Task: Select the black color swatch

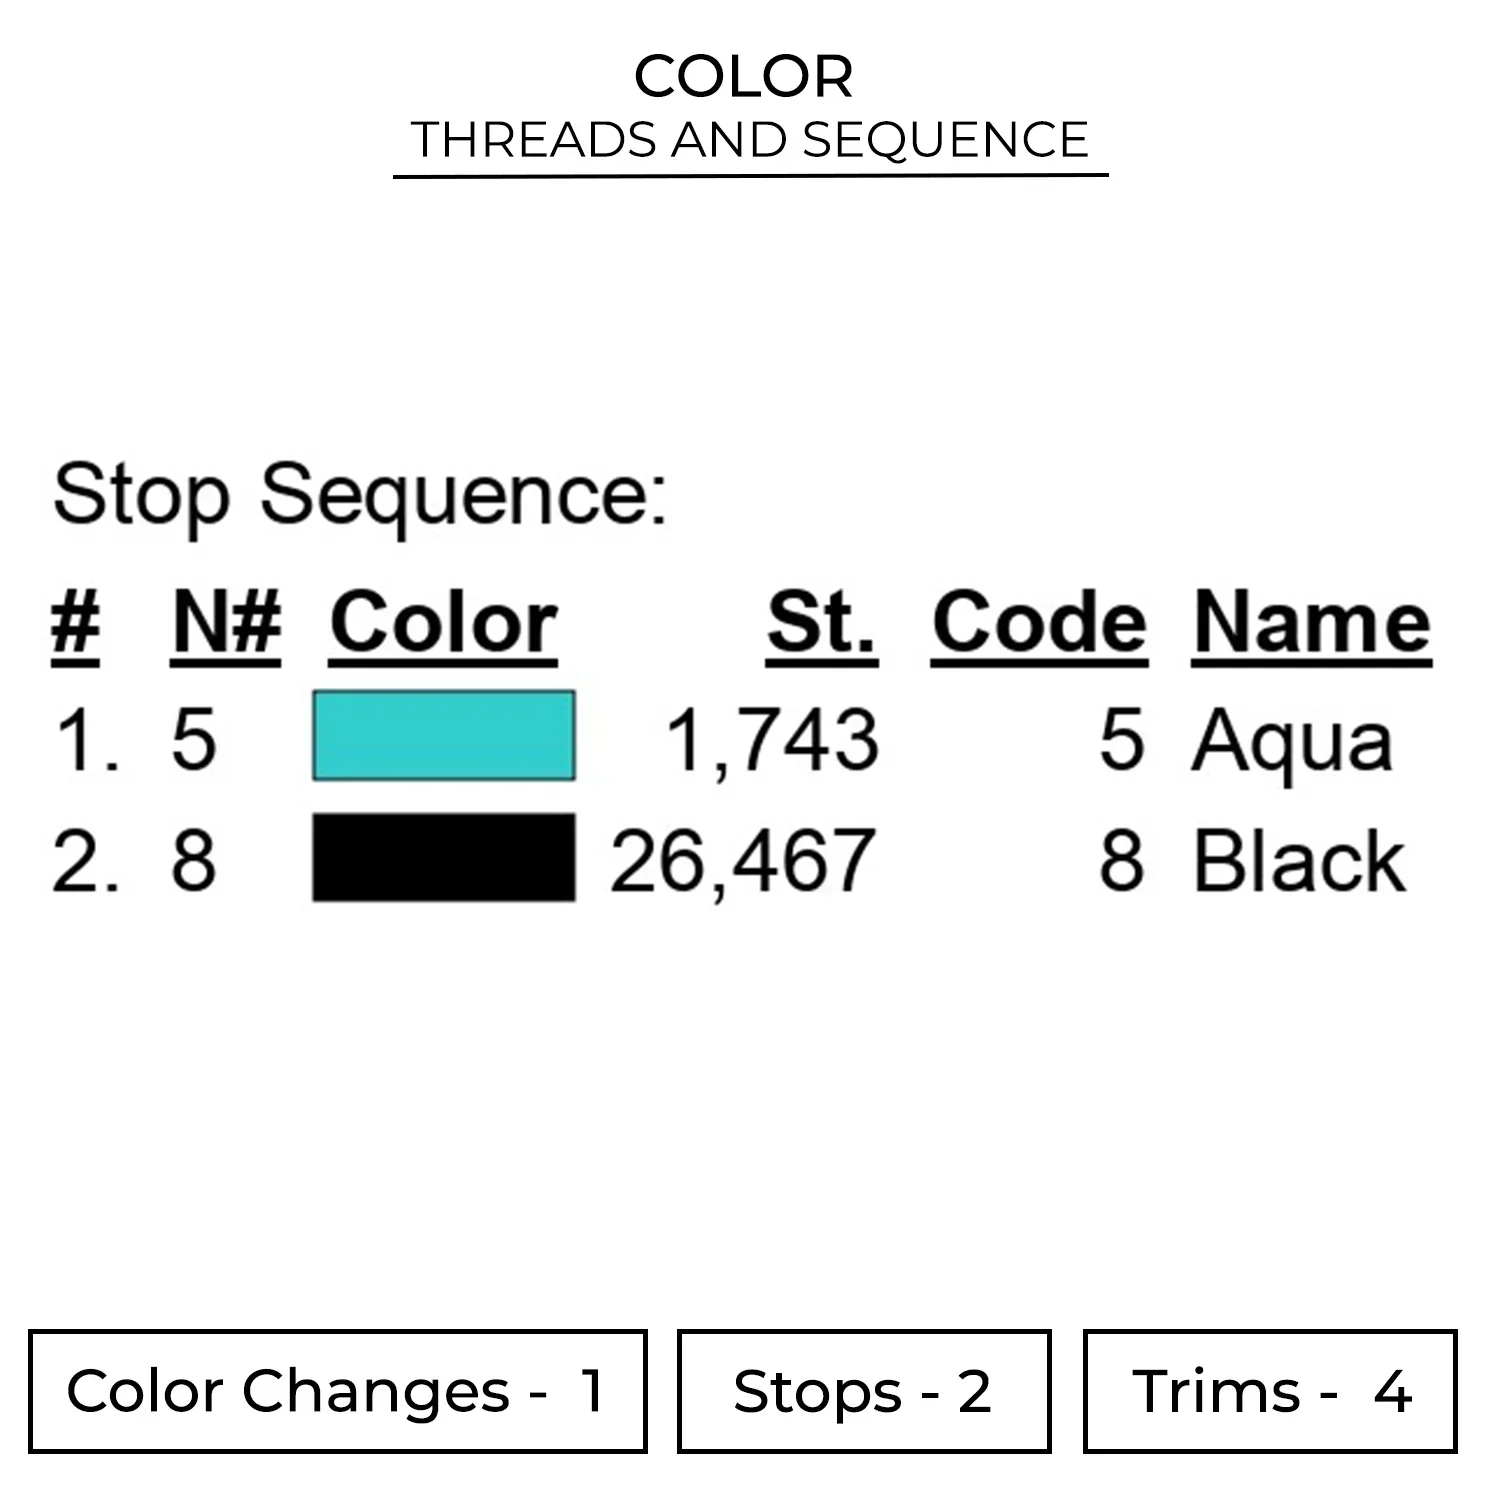Action: (x=443, y=858)
